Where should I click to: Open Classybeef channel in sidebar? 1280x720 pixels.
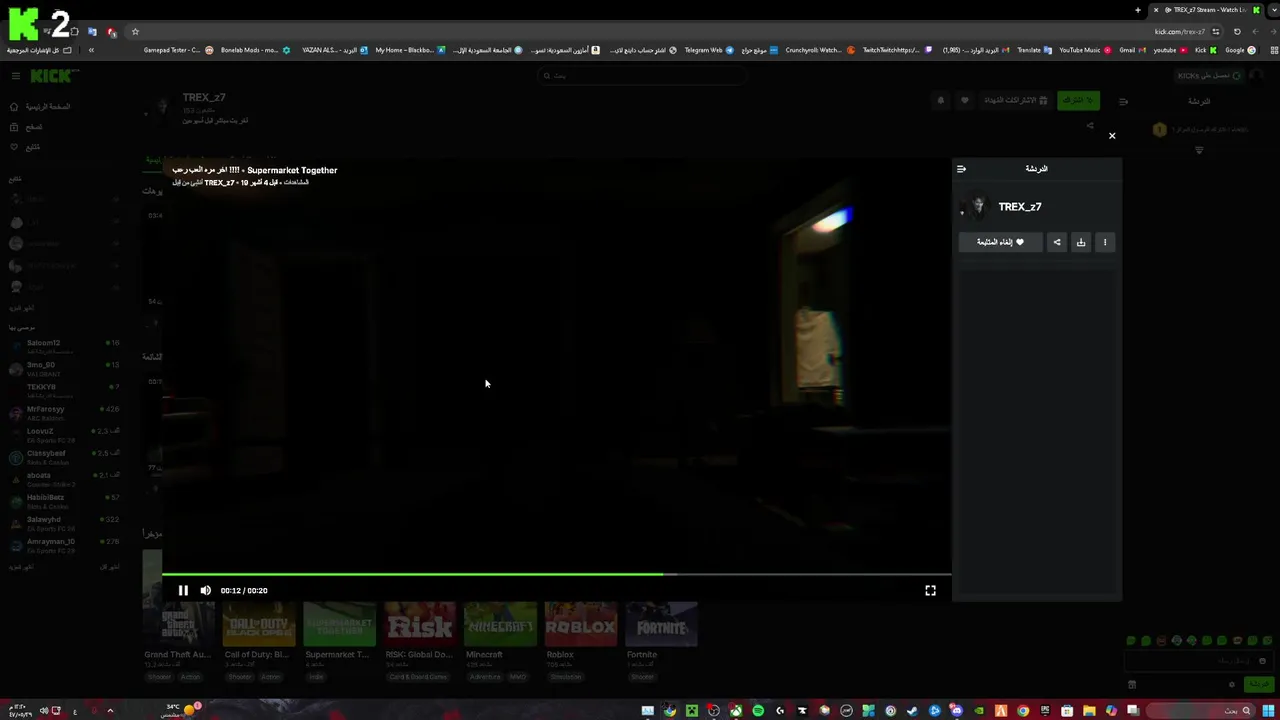[62, 456]
